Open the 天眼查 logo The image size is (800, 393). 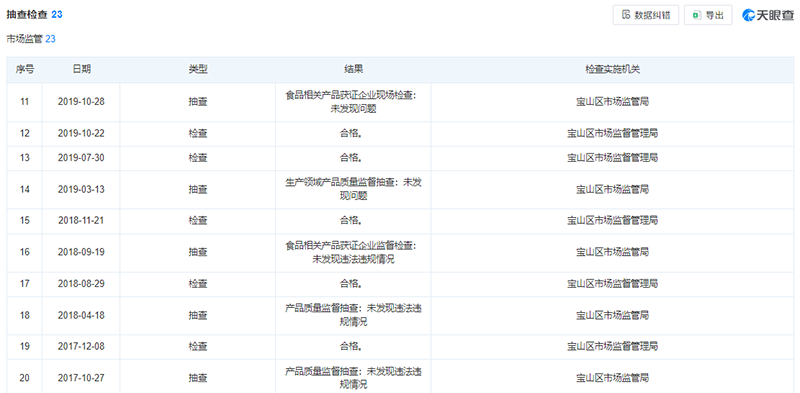(767, 15)
